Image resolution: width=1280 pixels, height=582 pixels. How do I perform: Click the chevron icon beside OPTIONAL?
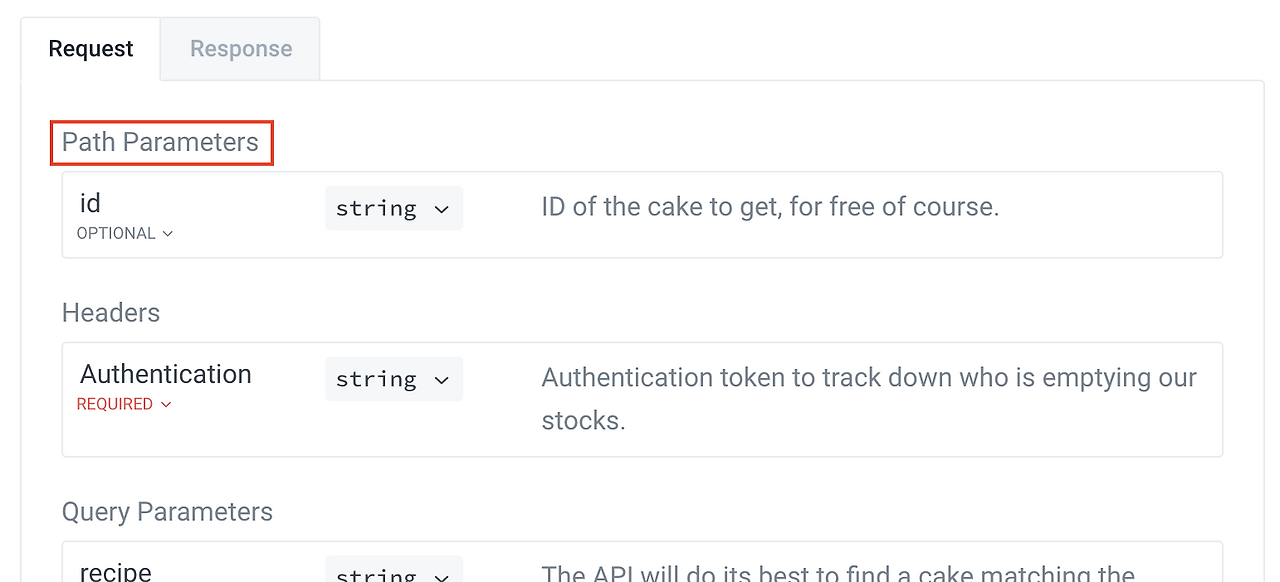tap(167, 234)
